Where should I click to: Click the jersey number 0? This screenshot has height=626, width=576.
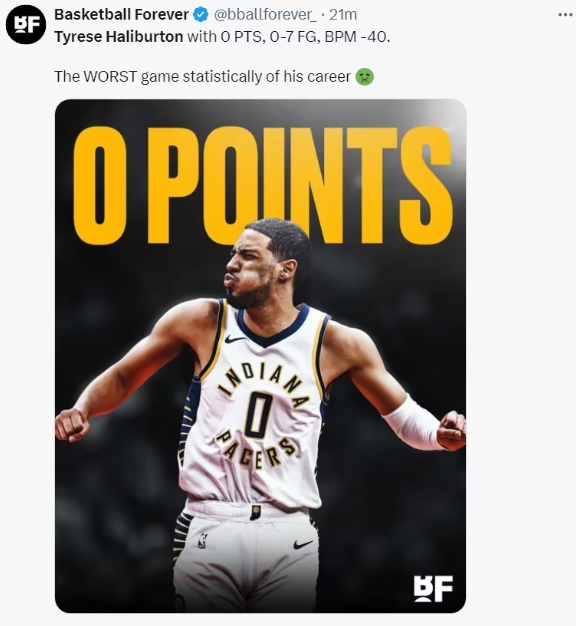pos(257,416)
